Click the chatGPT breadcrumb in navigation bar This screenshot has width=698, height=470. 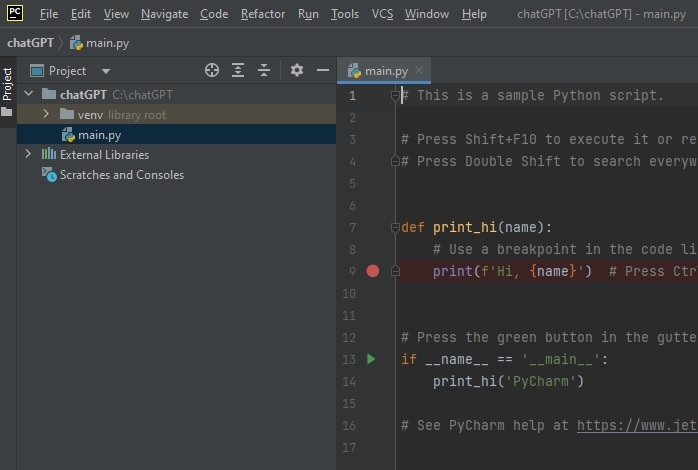click(29, 43)
